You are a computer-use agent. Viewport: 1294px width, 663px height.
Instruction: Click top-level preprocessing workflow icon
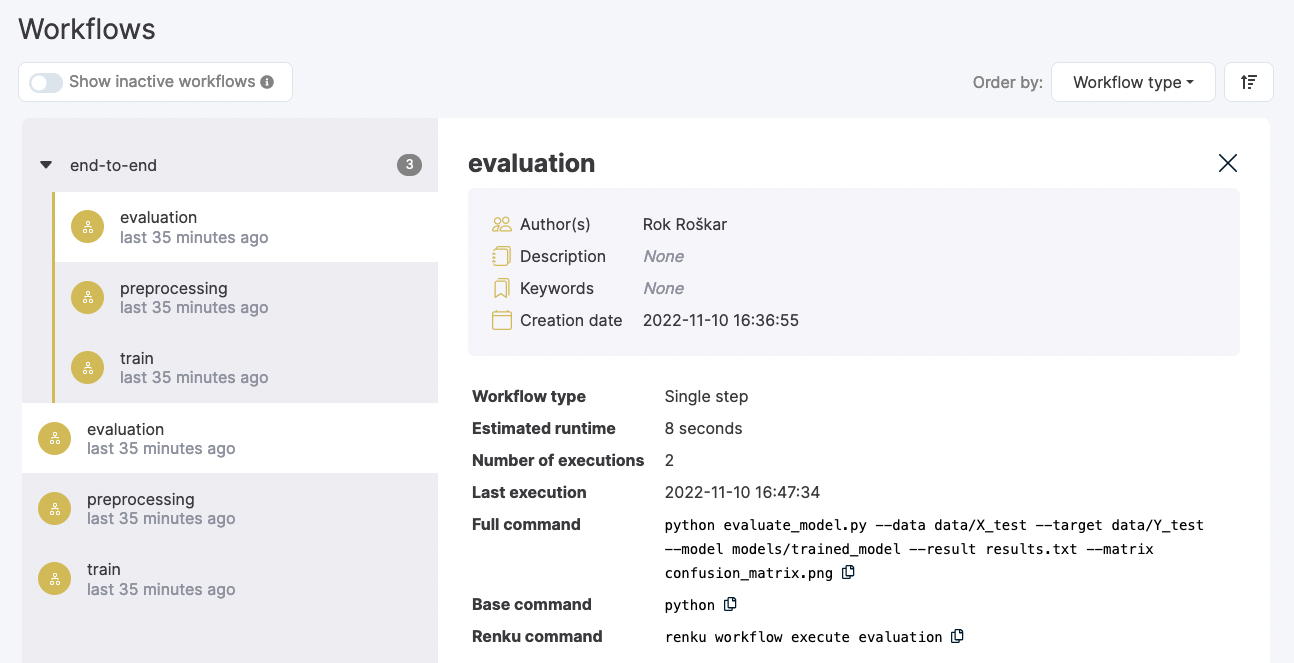pos(54,509)
